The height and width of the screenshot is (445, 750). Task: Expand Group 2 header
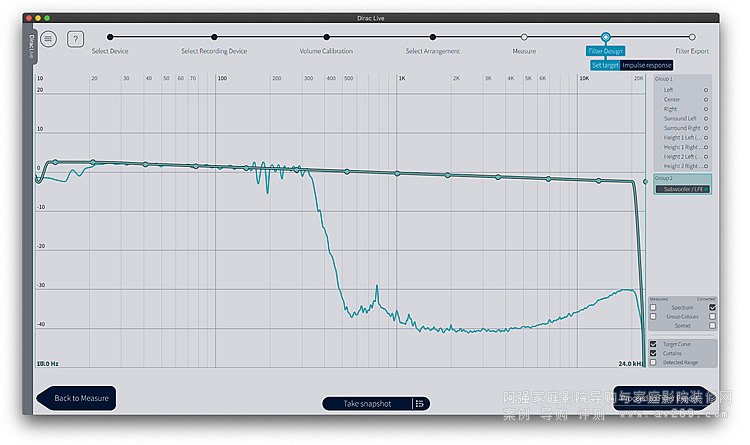(x=665, y=178)
